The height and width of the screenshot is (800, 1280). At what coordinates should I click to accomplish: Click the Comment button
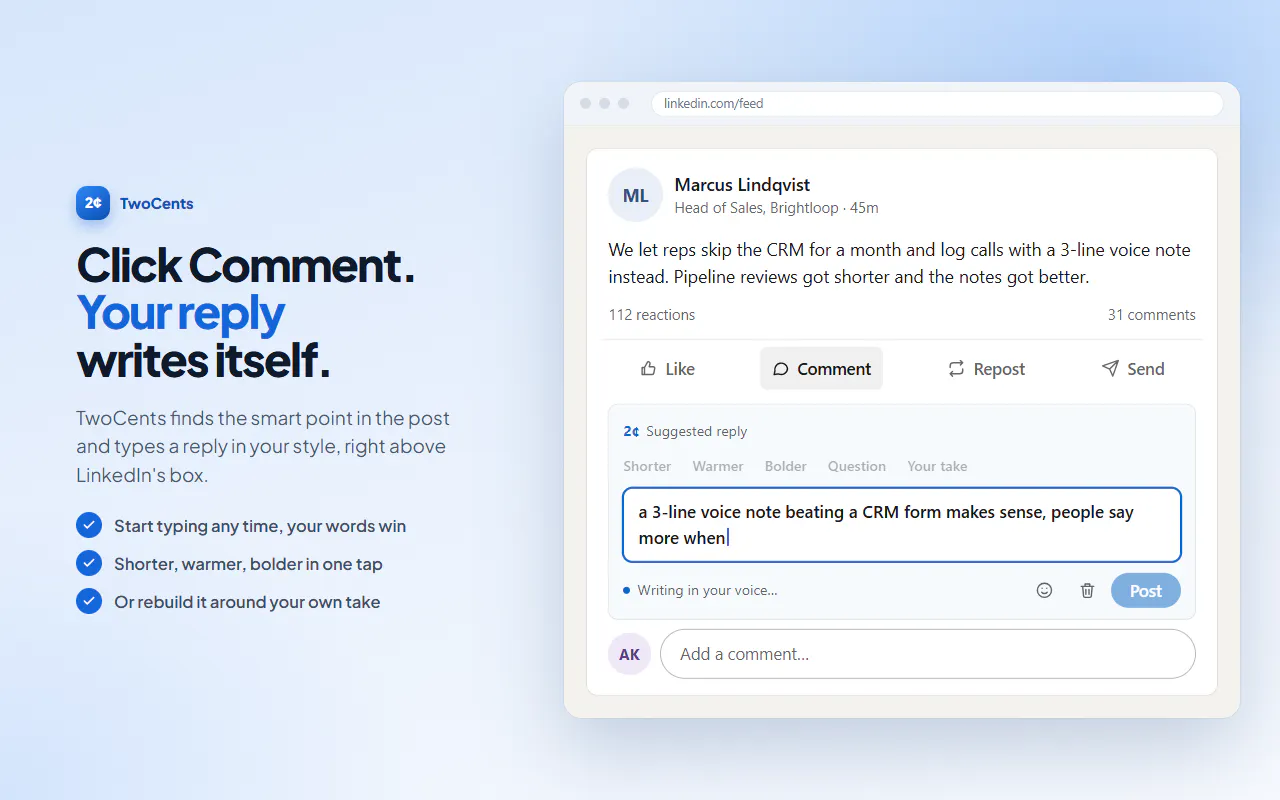pyautogui.click(x=821, y=369)
